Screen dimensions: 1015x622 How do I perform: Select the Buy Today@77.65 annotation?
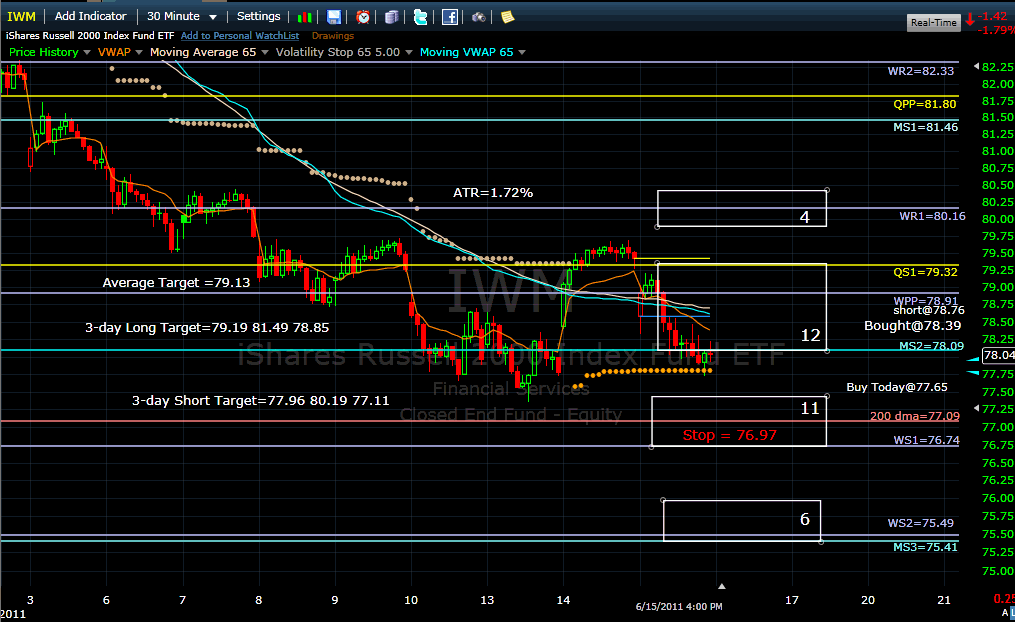tap(897, 387)
